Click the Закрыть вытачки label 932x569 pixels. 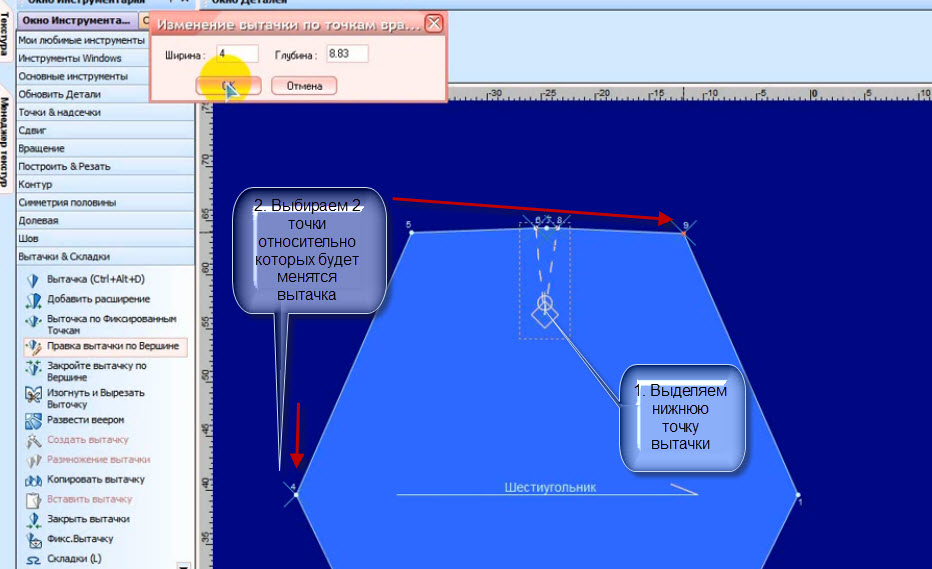coord(88,519)
